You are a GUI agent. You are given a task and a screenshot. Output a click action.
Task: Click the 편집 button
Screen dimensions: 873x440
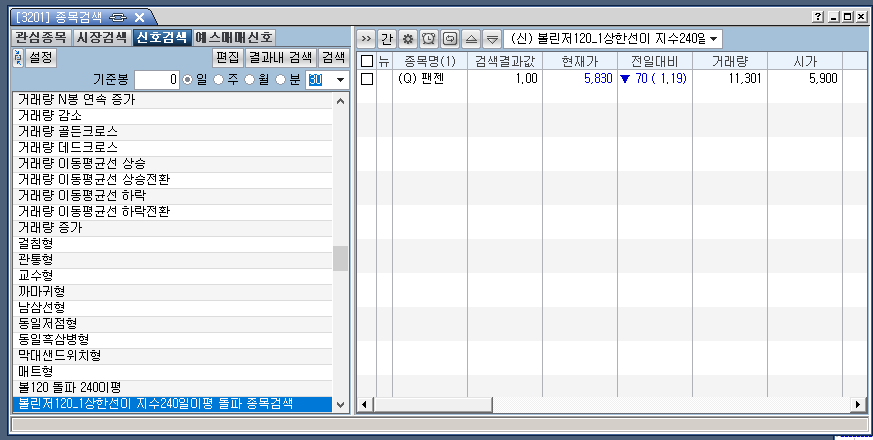pos(228,57)
